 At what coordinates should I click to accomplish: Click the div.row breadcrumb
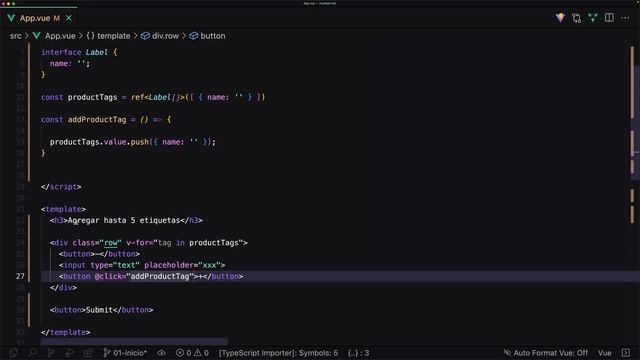(x=165, y=36)
